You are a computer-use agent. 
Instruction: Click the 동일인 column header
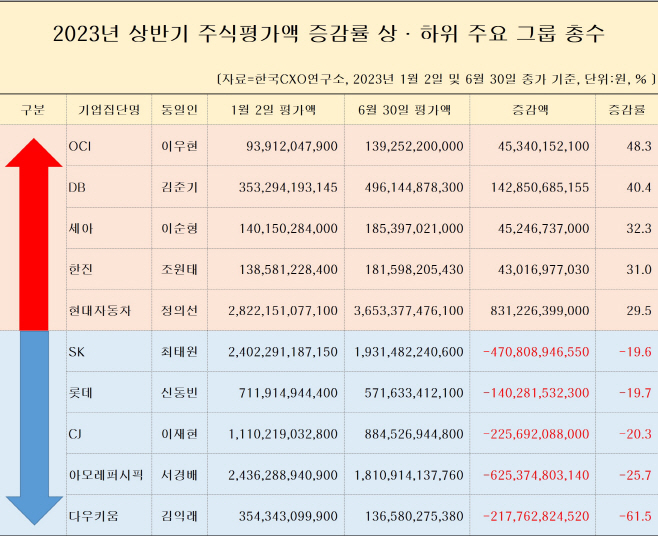coord(179,110)
